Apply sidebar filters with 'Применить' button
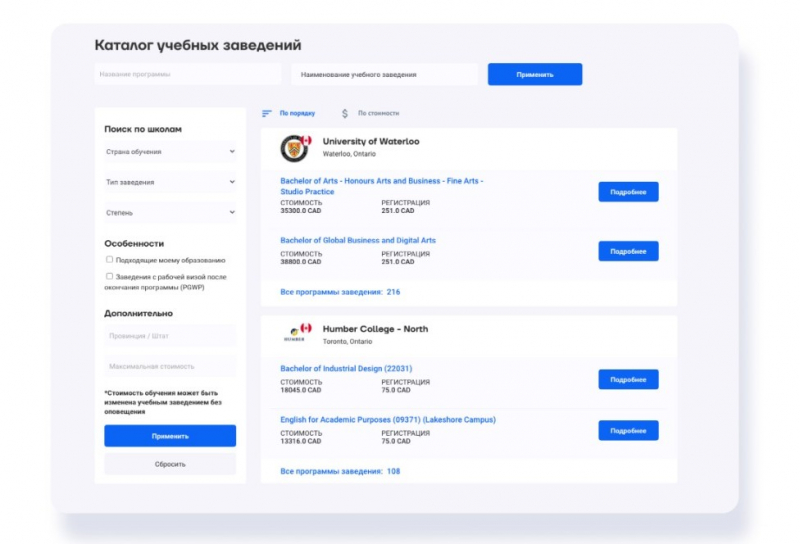 coord(170,436)
